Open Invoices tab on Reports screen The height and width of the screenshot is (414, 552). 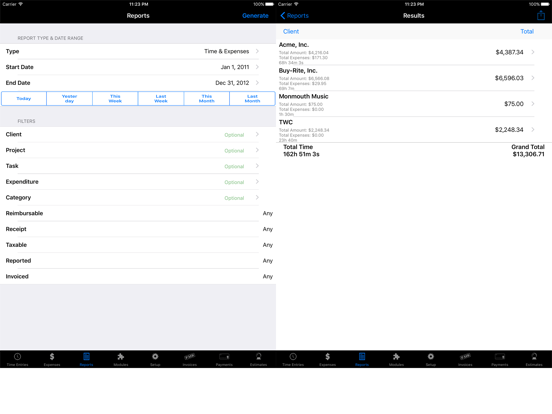coord(189,359)
